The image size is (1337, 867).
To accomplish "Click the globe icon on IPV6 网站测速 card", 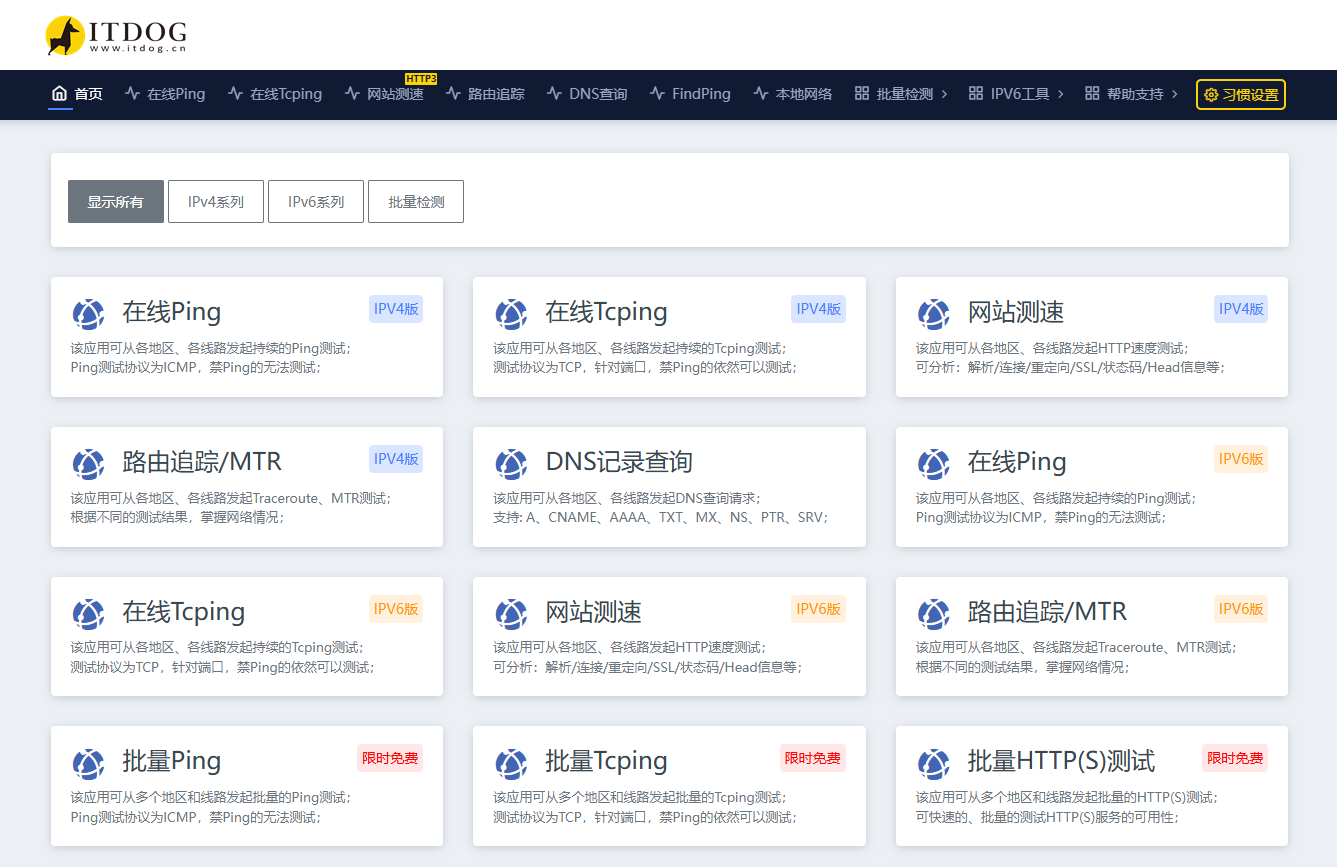I will [511, 613].
